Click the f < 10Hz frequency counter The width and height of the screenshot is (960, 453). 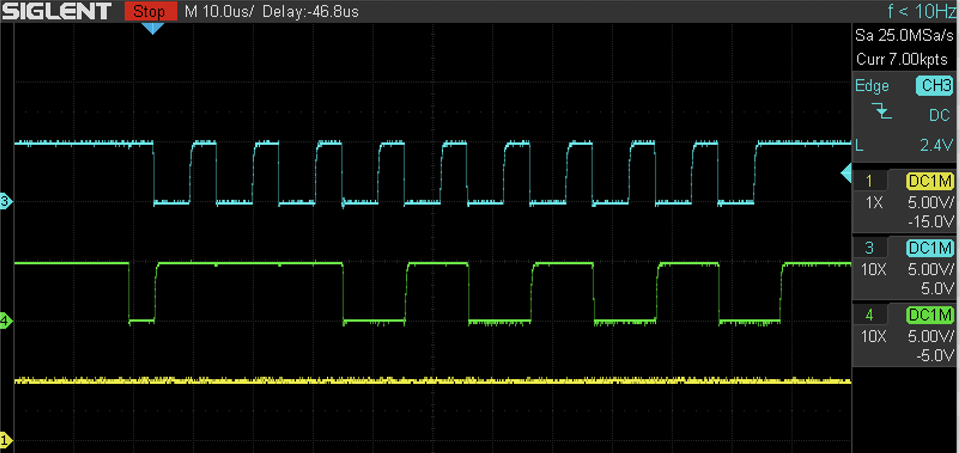tap(921, 12)
